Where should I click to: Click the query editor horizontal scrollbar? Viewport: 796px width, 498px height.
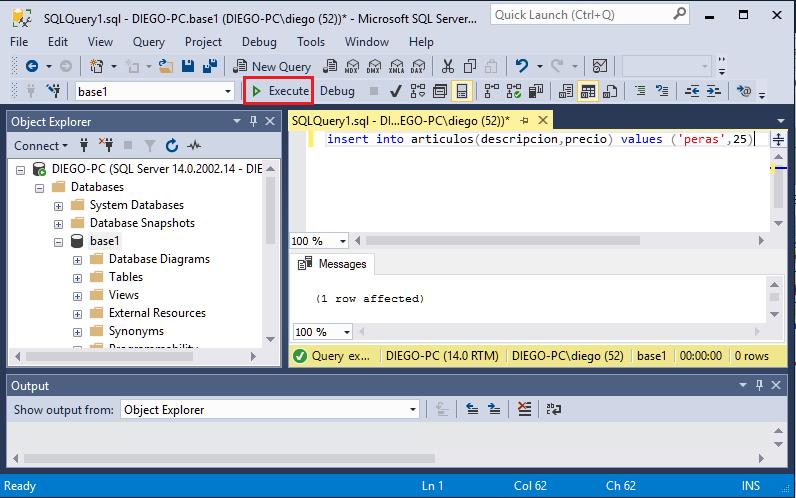503,241
